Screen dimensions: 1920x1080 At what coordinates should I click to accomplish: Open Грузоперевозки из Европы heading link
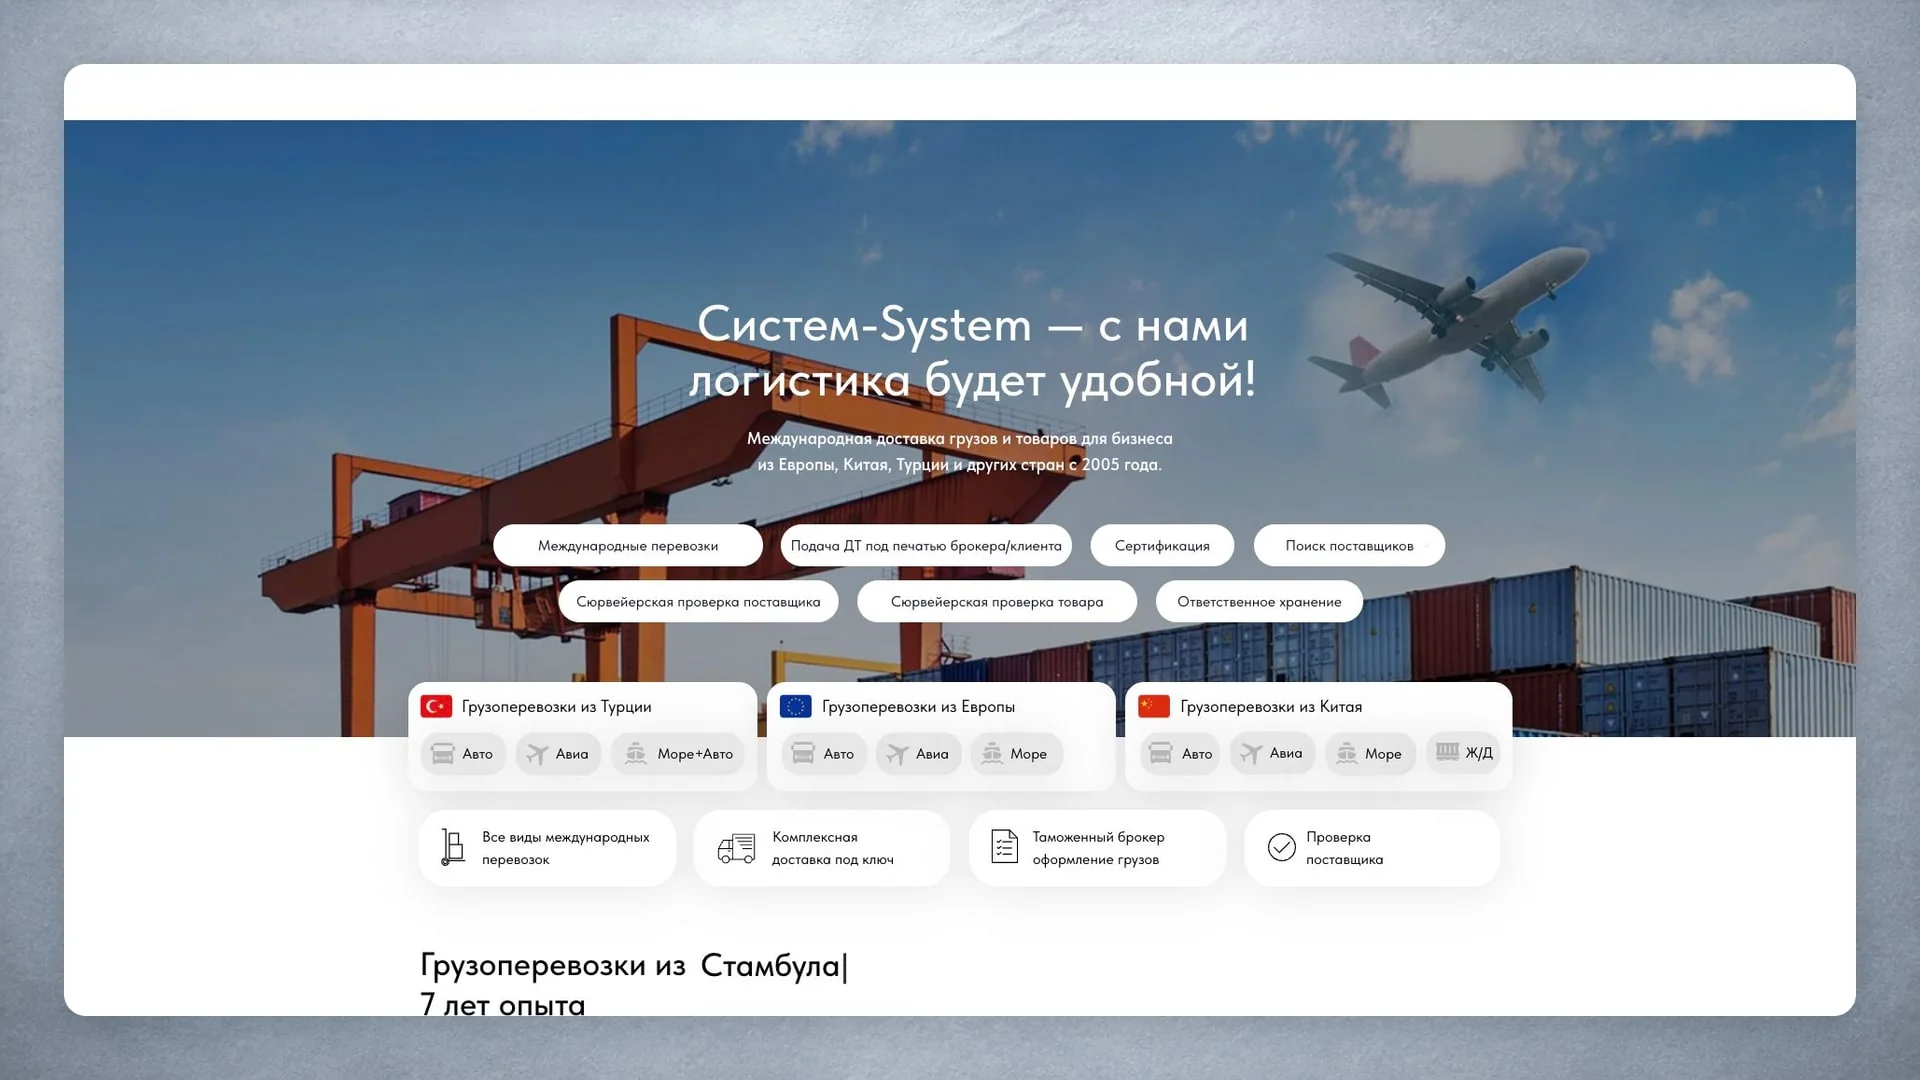pyautogui.click(x=918, y=707)
